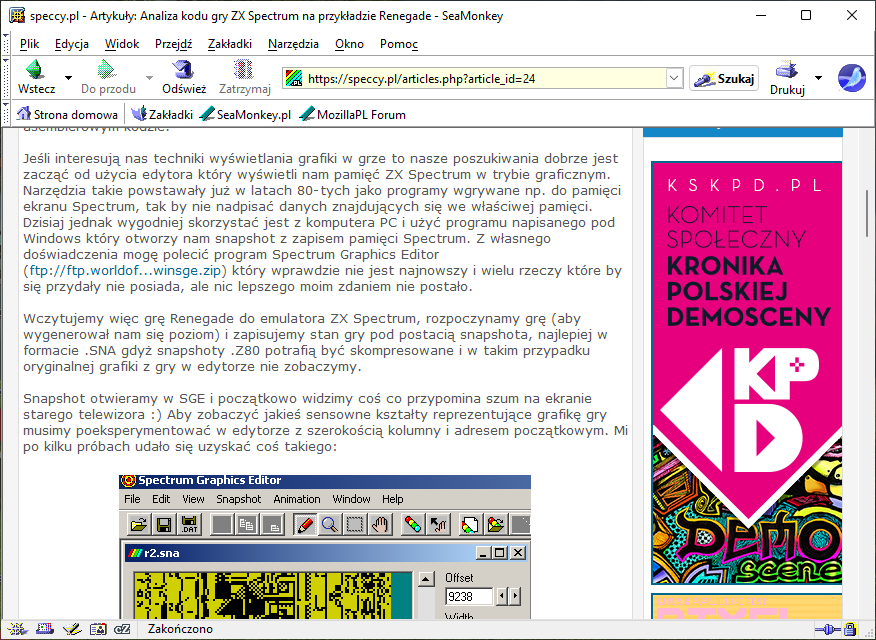Open the Pomoc menu
This screenshot has height=640, width=876.
[x=399, y=44]
